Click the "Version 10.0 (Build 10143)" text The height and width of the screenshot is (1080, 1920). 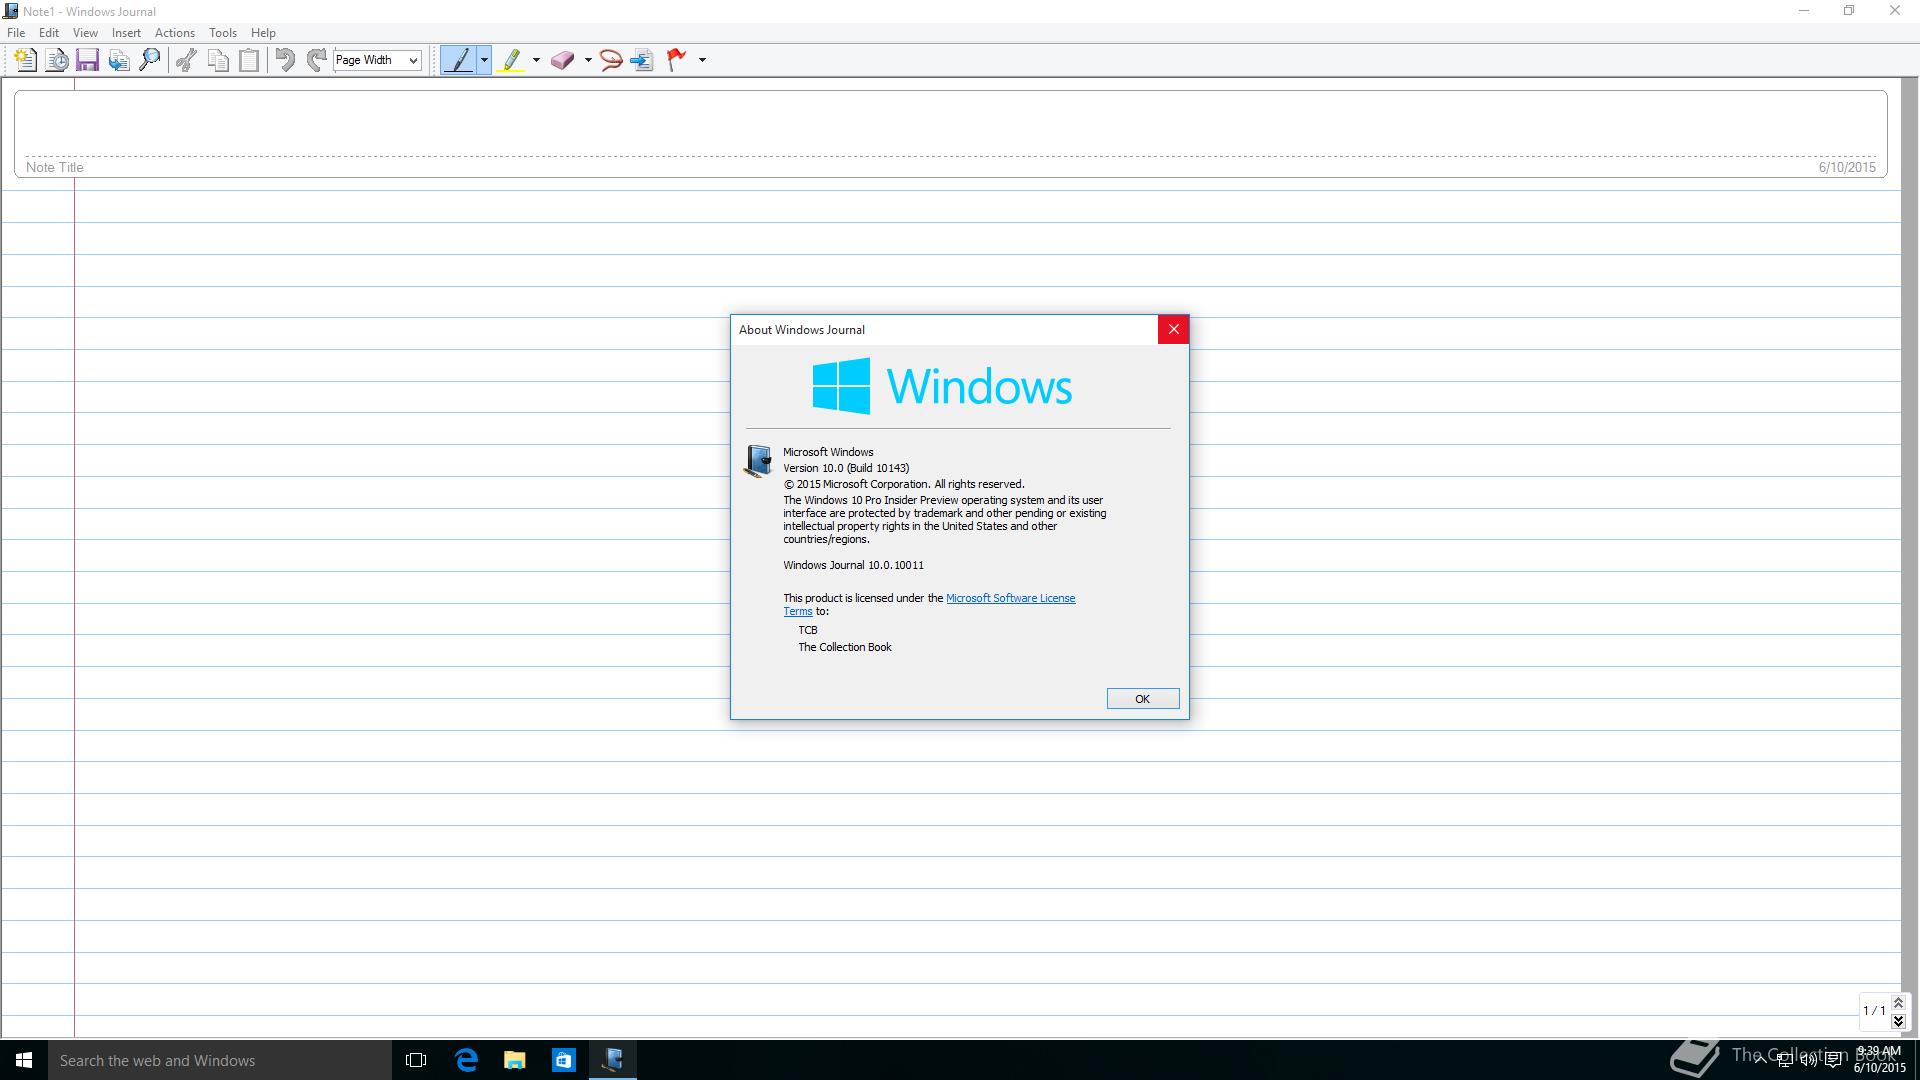coord(846,468)
